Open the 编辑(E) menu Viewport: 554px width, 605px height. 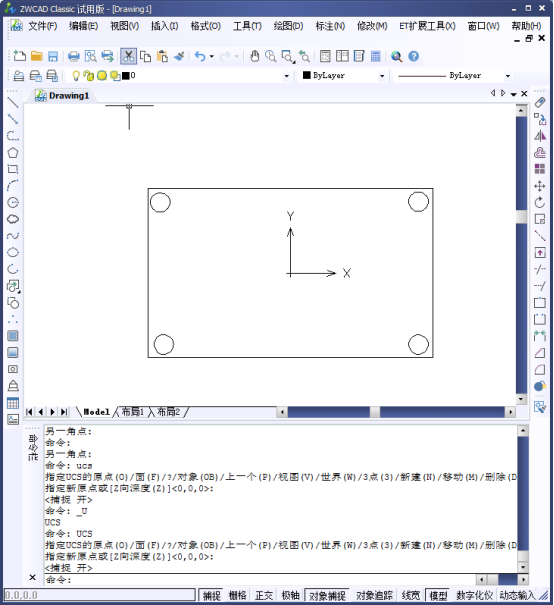(83, 26)
